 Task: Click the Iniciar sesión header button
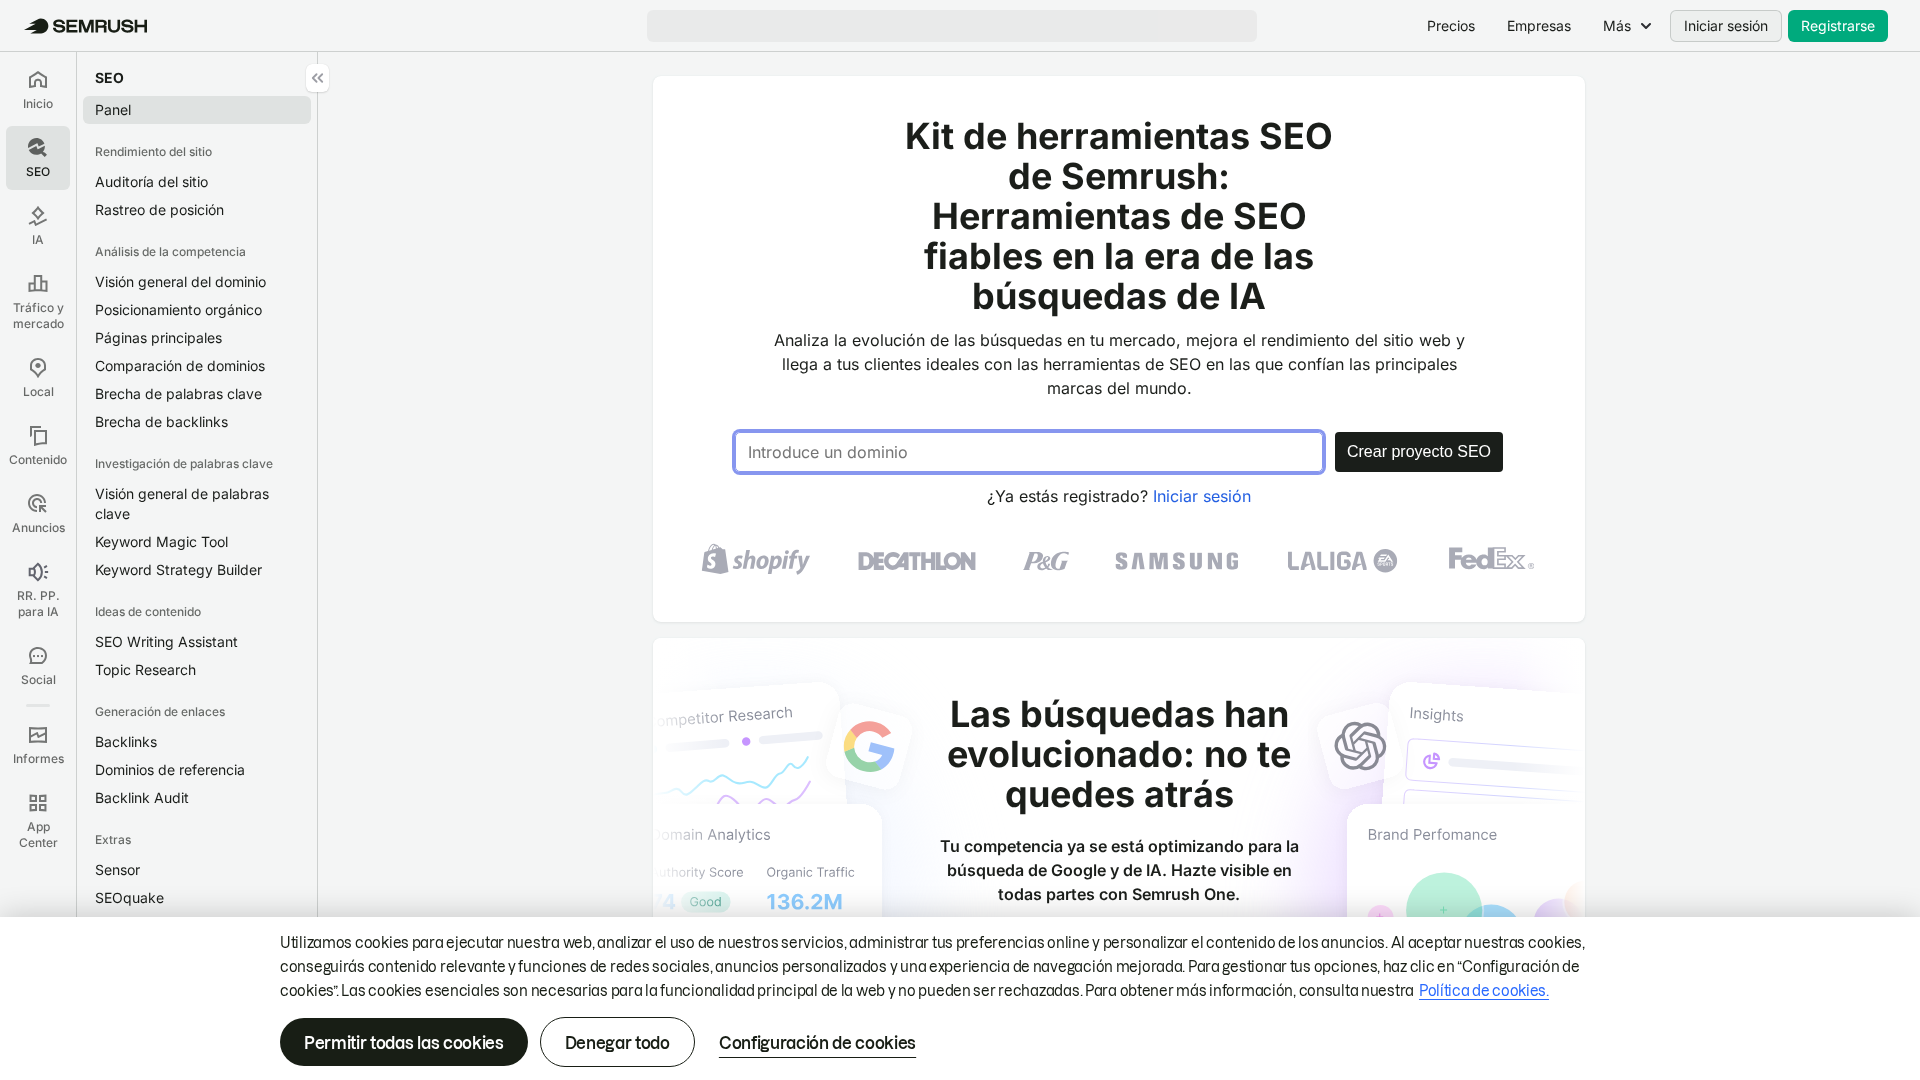coord(1726,26)
